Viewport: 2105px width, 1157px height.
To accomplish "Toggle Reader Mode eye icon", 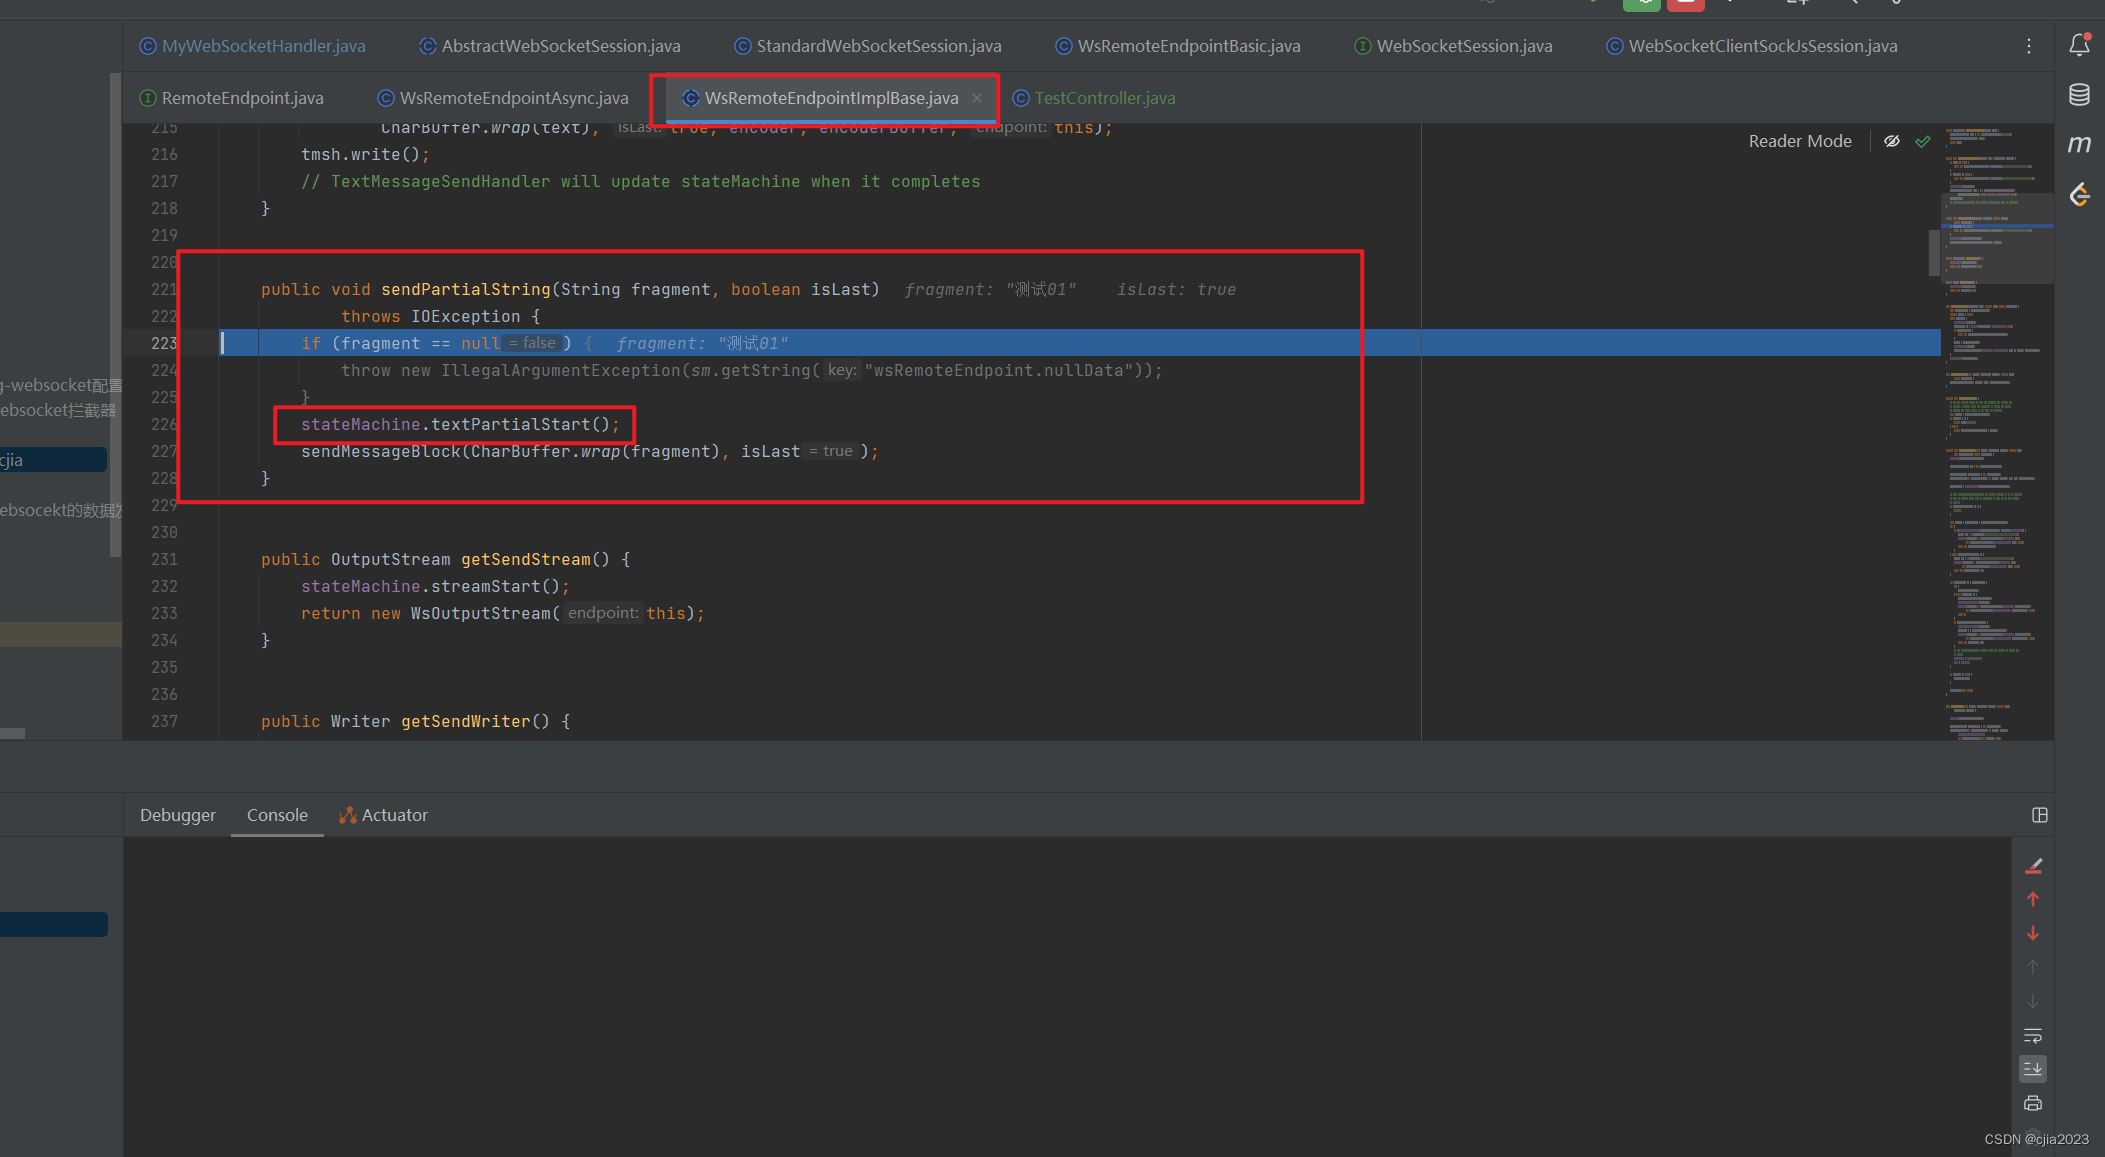I will coord(1892,141).
